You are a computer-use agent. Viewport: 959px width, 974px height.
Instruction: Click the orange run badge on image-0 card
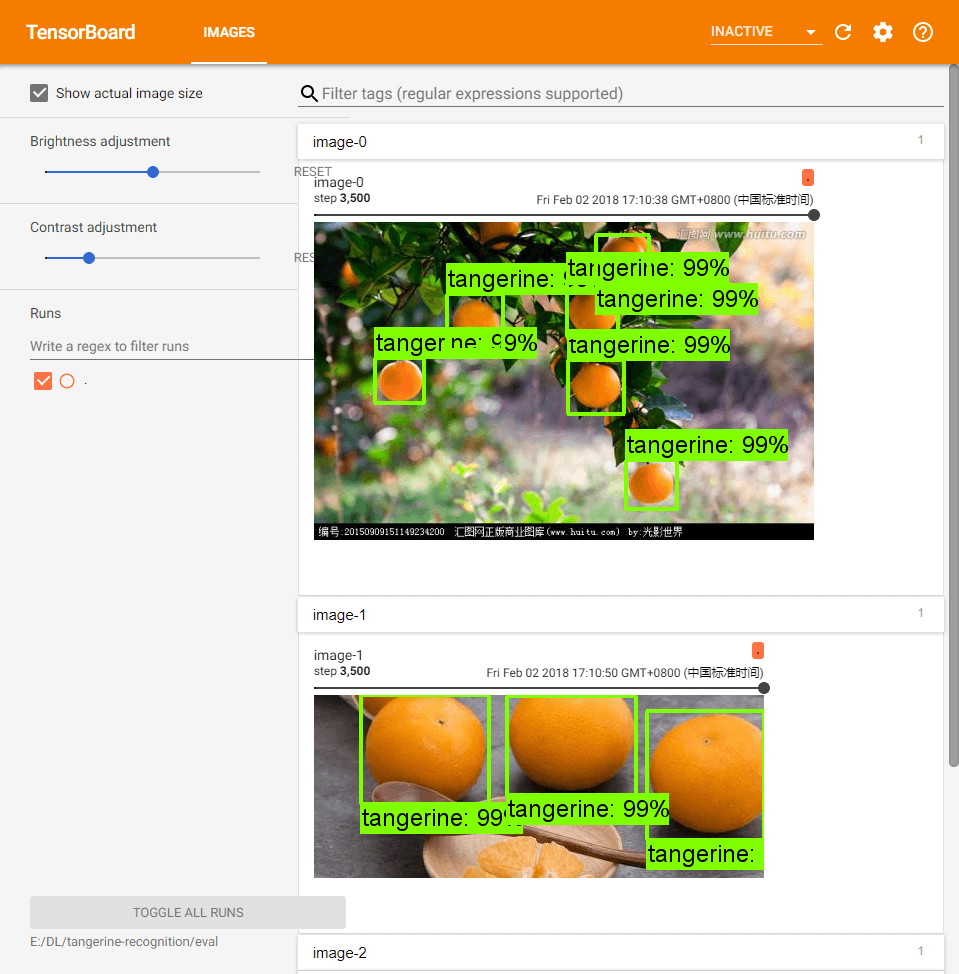click(x=808, y=177)
